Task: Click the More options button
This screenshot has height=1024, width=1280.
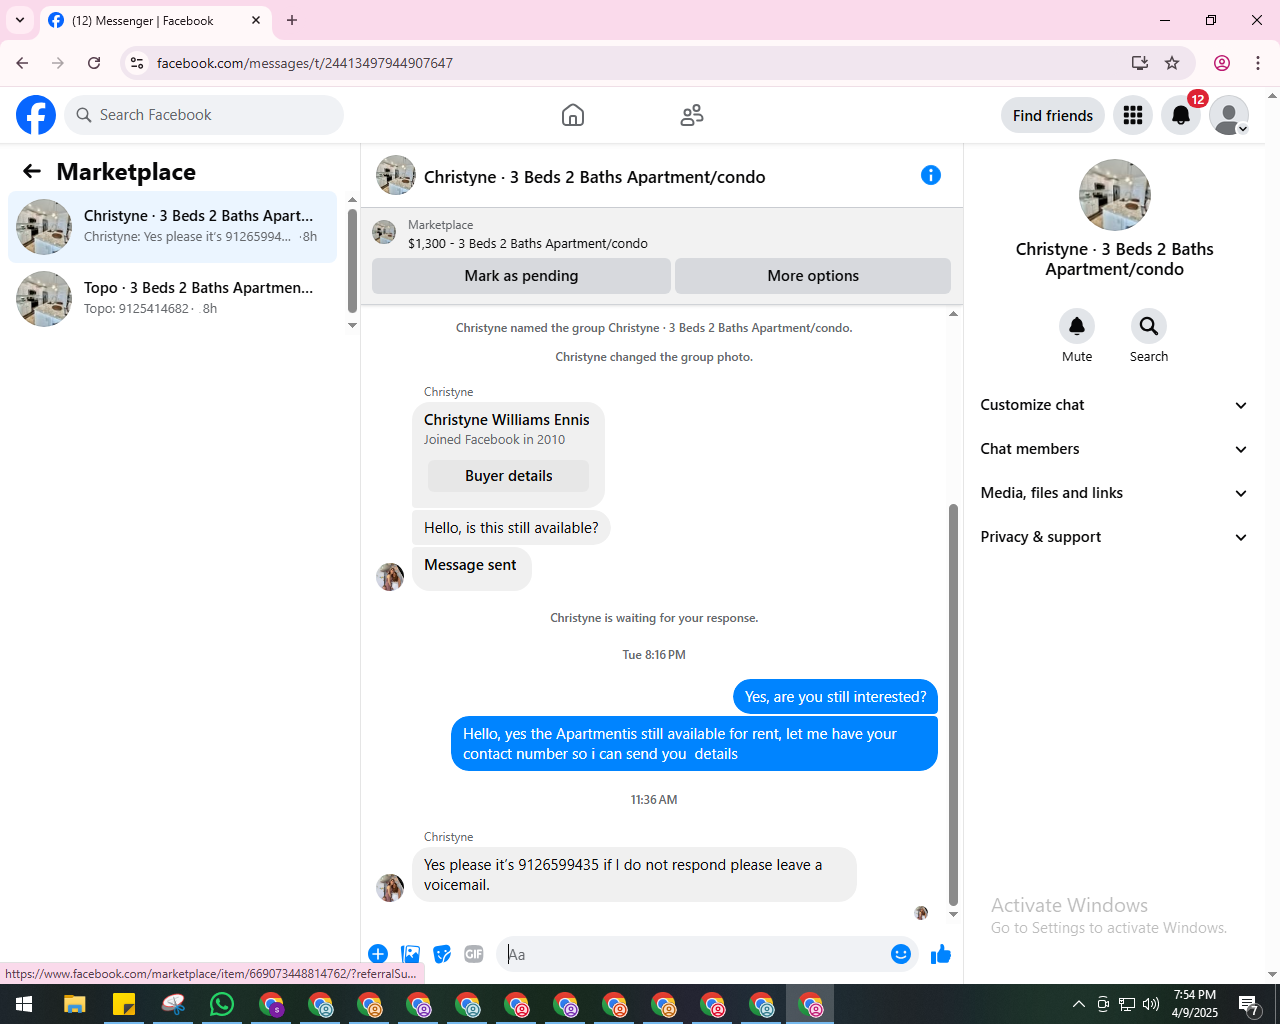Action: (813, 276)
